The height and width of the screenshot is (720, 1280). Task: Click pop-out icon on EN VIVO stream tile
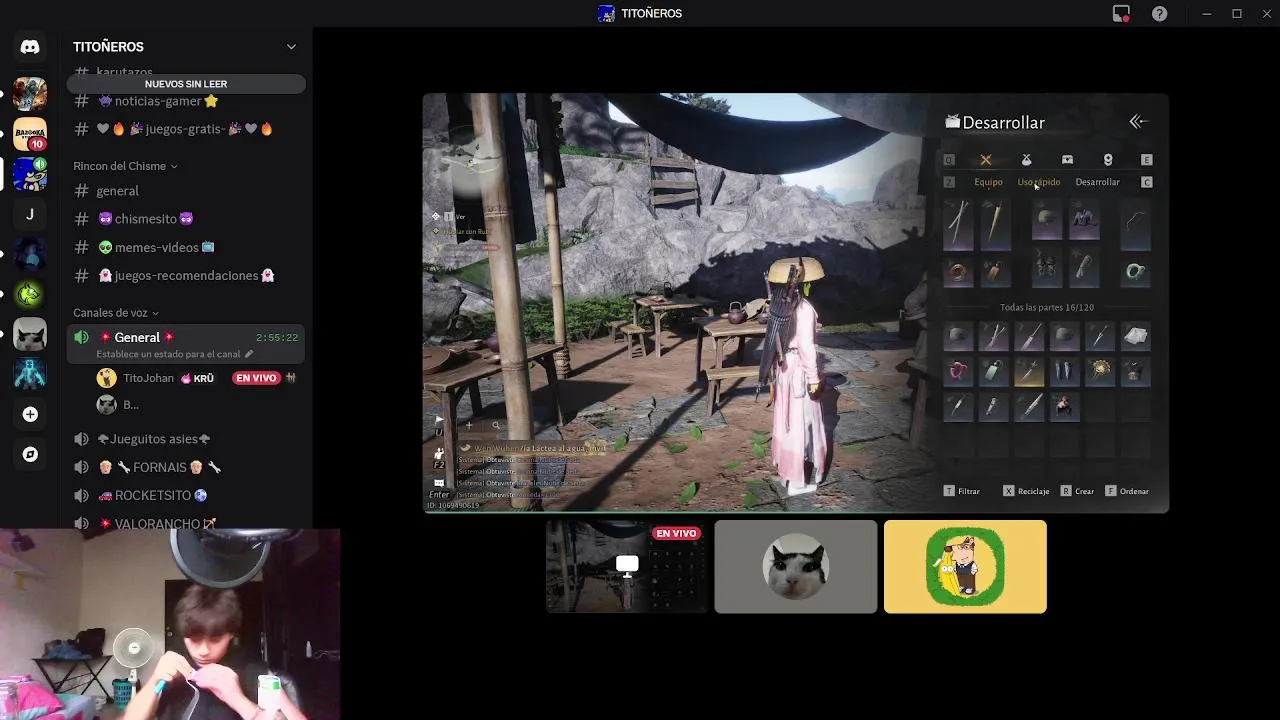pyautogui.click(x=627, y=565)
